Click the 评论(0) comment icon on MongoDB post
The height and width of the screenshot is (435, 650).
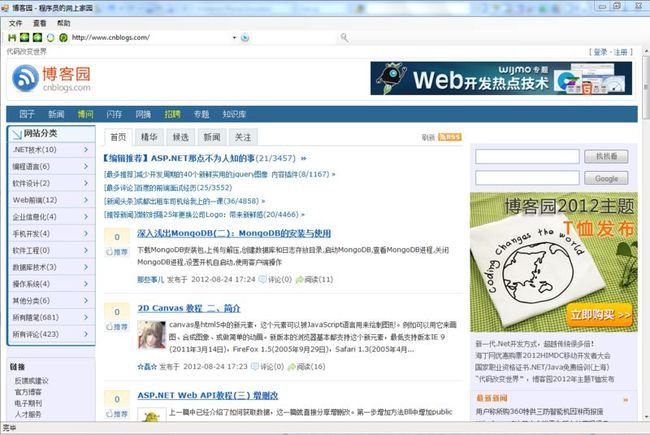pos(262,279)
